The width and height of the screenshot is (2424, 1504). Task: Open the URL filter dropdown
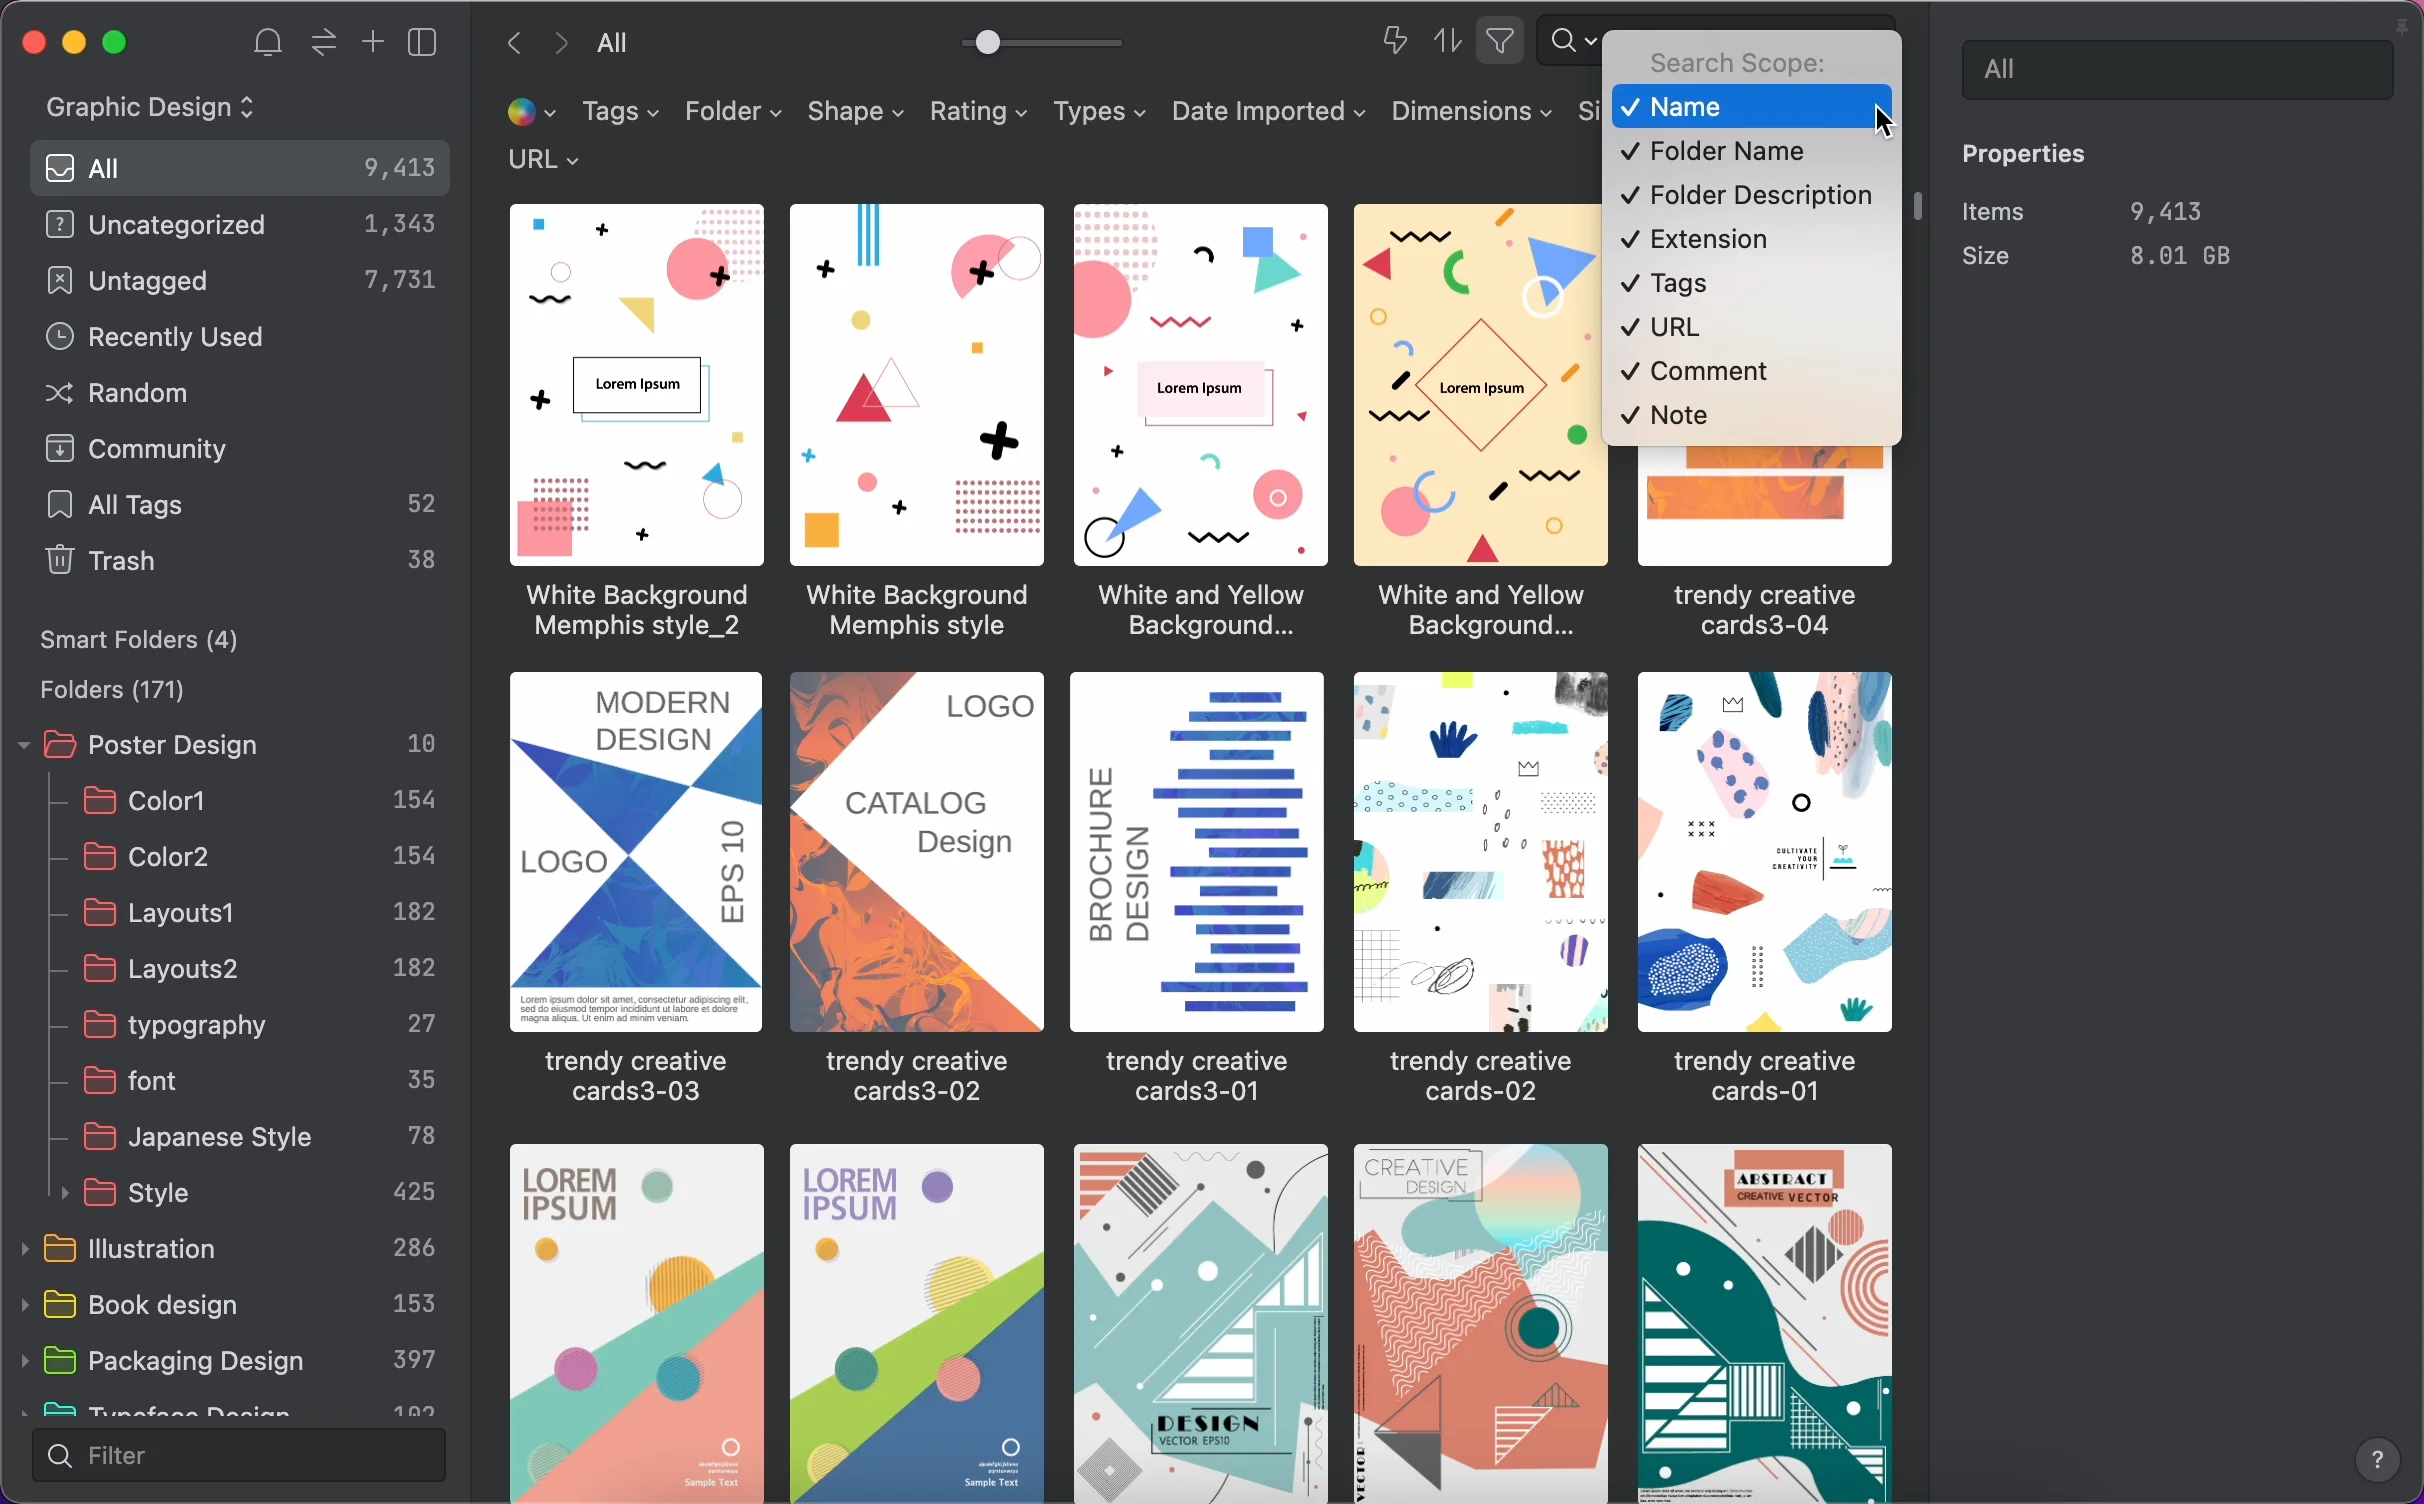point(543,160)
